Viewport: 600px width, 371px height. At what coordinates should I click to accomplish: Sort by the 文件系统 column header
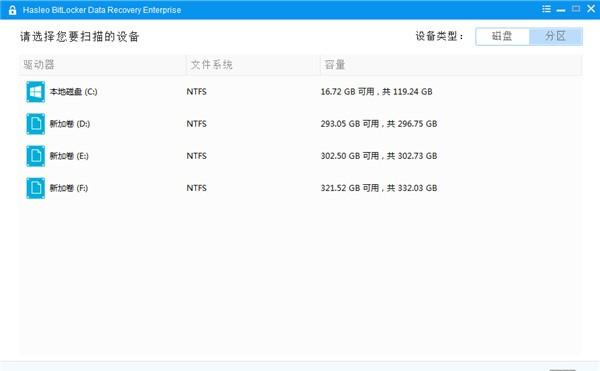253,65
